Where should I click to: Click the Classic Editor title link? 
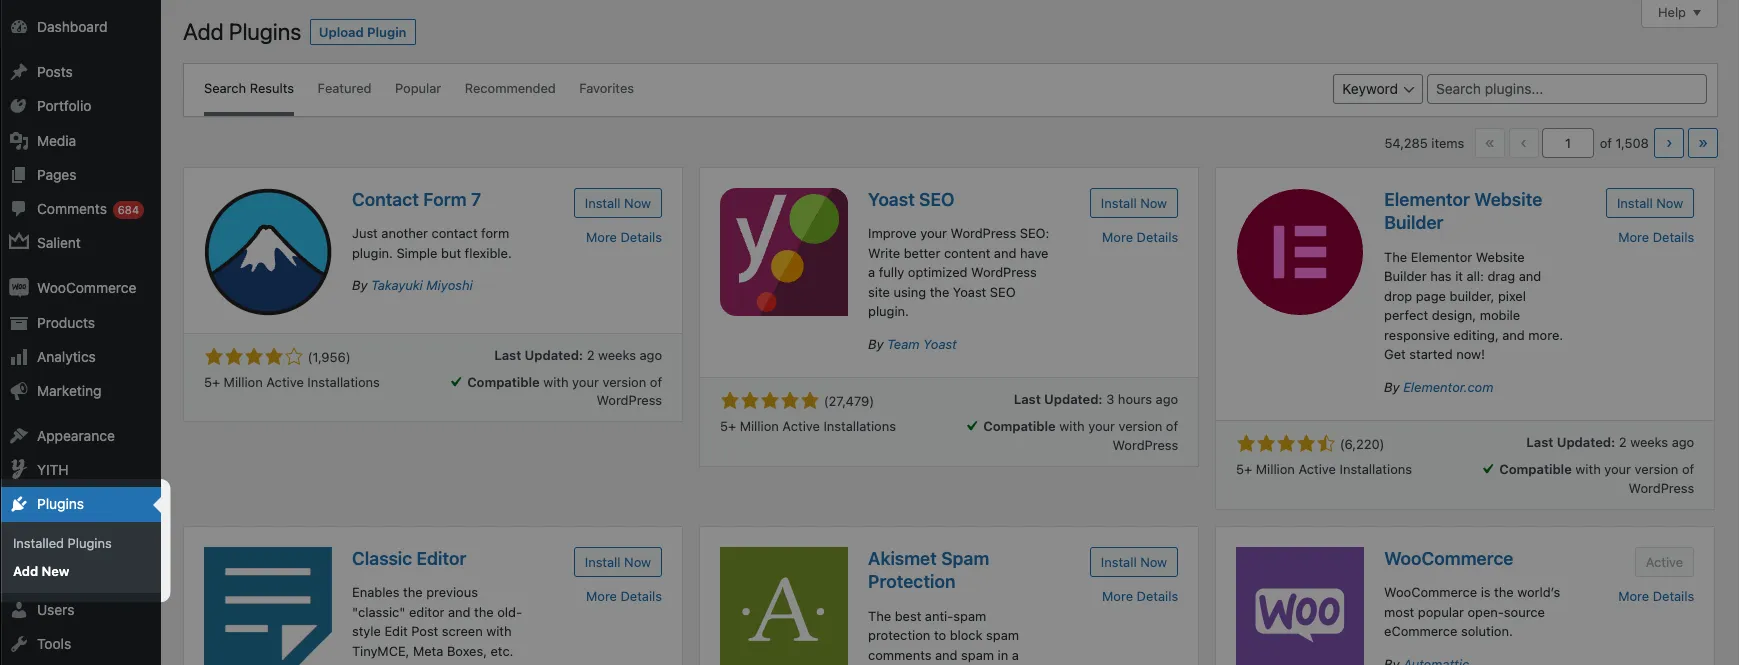409,559
